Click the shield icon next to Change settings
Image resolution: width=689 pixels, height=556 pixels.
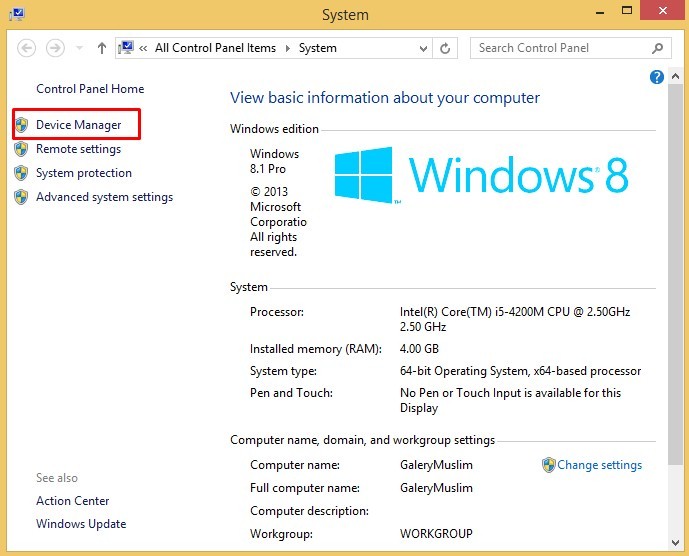pos(548,465)
